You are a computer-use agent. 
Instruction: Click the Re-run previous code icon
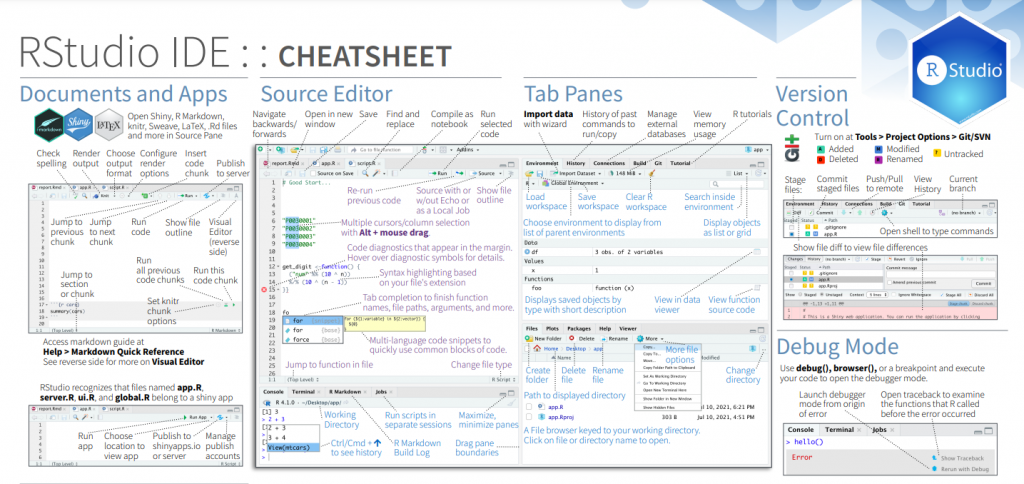pyautogui.click(x=459, y=173)
